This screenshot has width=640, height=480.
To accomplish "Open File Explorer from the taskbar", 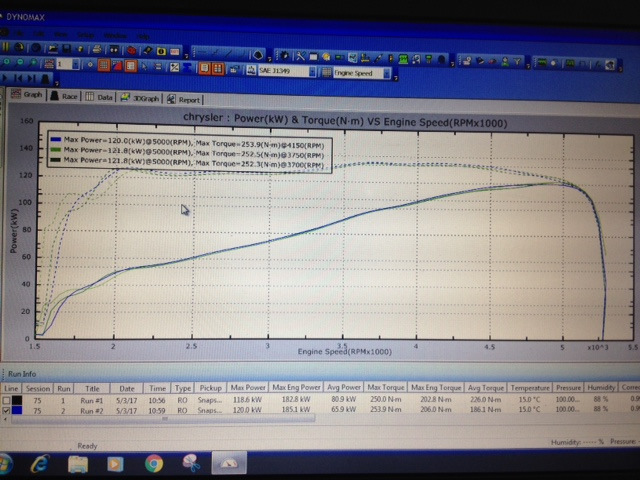I will pyautogui.click(x=78, y=464).
